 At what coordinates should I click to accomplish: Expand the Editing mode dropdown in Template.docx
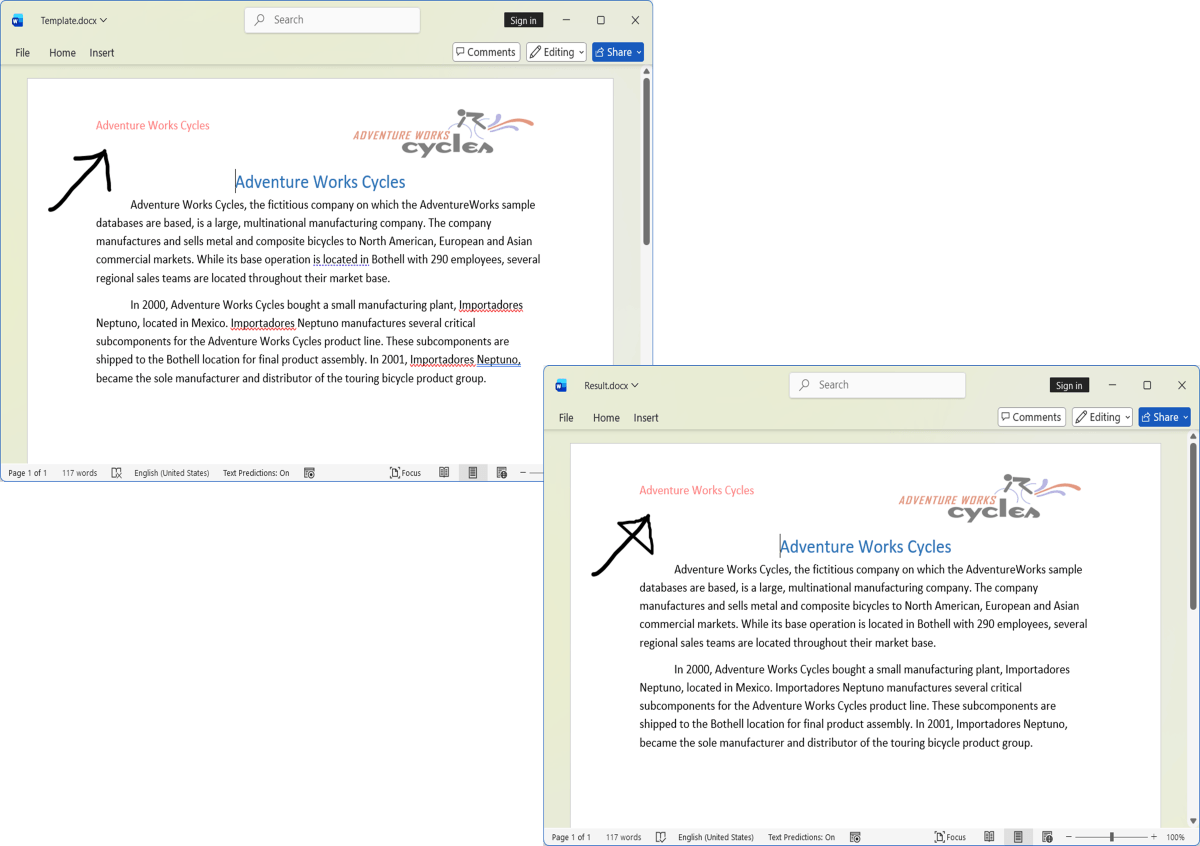556,52
